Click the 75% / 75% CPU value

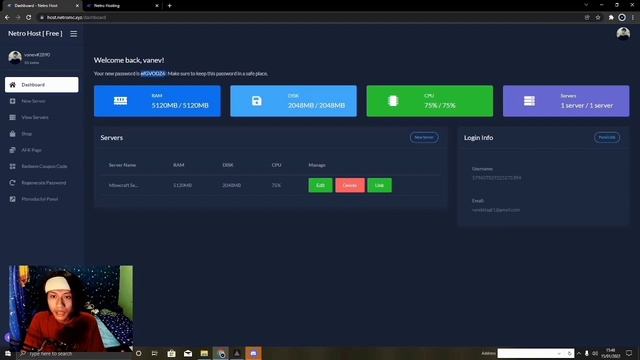[x=440, y=105]
